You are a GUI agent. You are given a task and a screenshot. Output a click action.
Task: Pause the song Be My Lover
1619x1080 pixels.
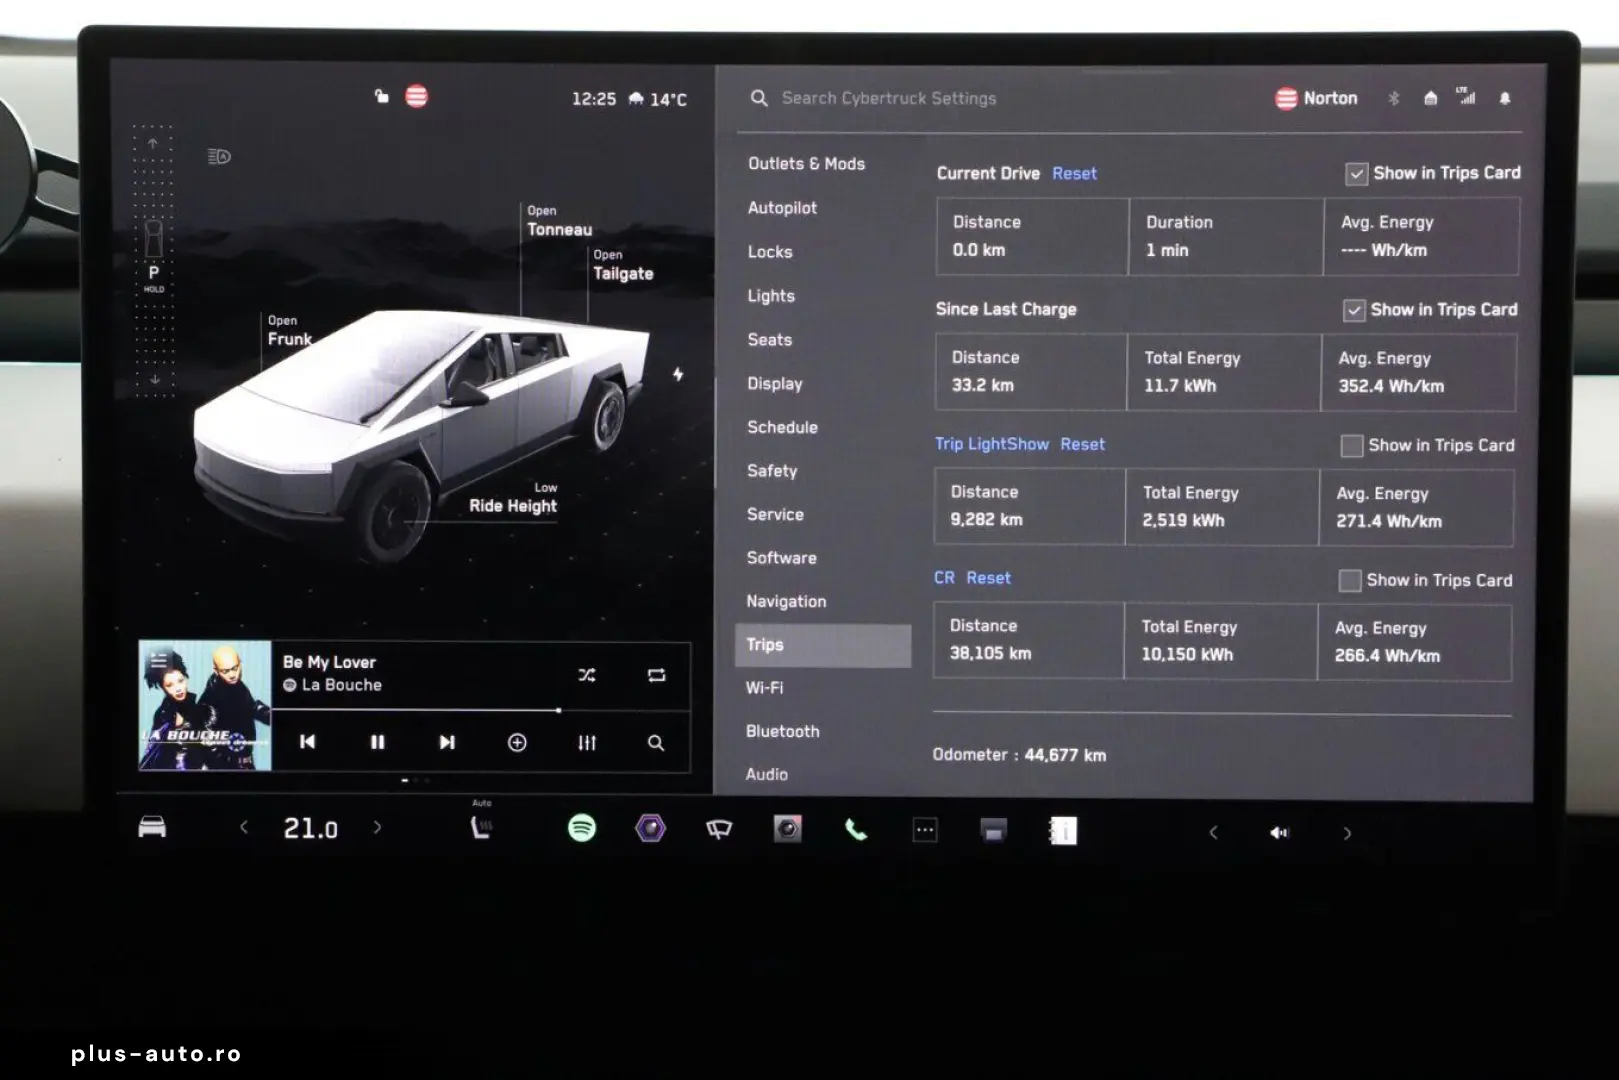click(377, 742)
